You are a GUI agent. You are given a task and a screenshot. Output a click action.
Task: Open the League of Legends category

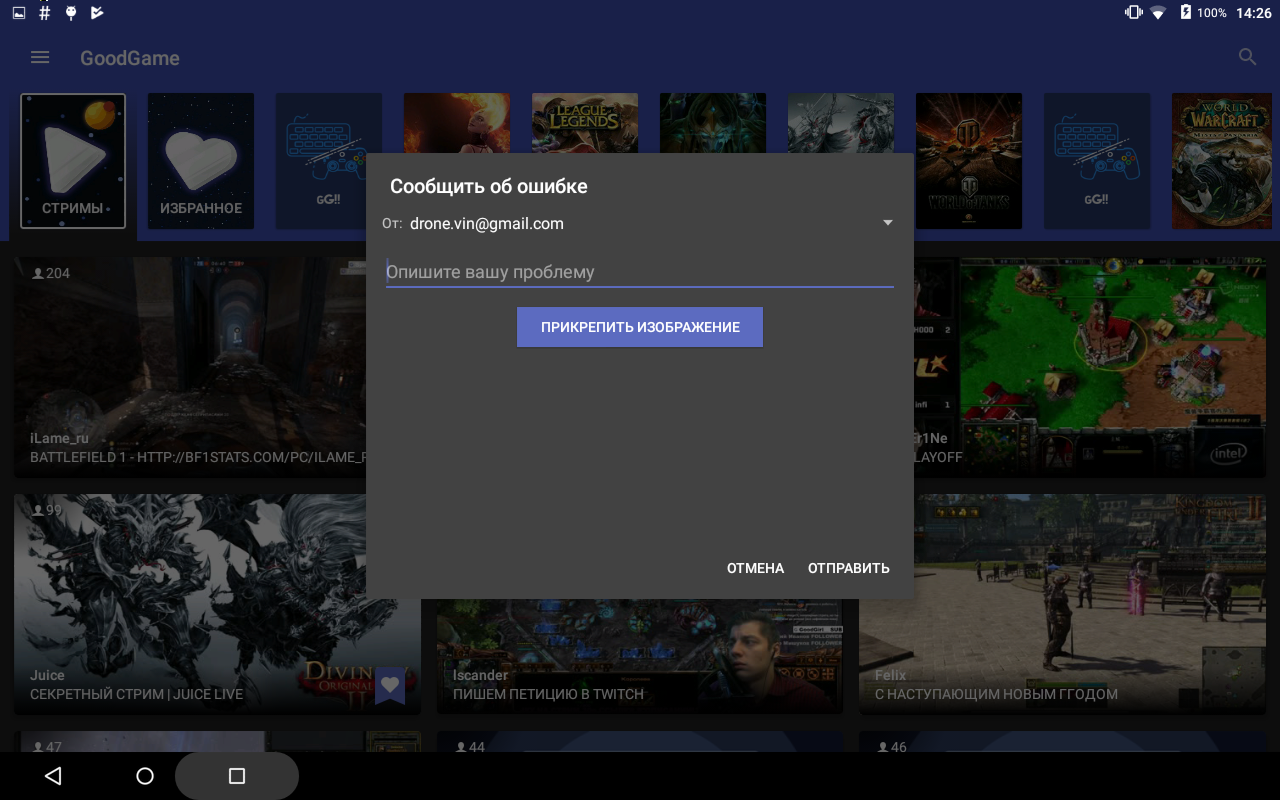pos(585,123)
